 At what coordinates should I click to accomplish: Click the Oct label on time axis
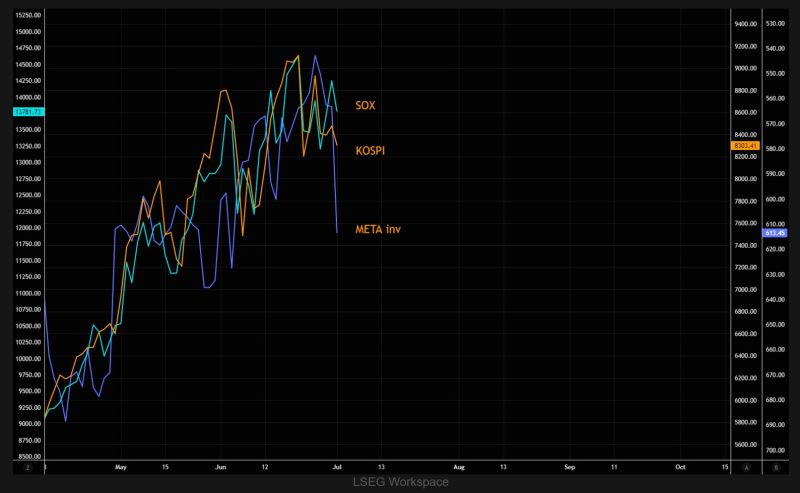point(680,467)
